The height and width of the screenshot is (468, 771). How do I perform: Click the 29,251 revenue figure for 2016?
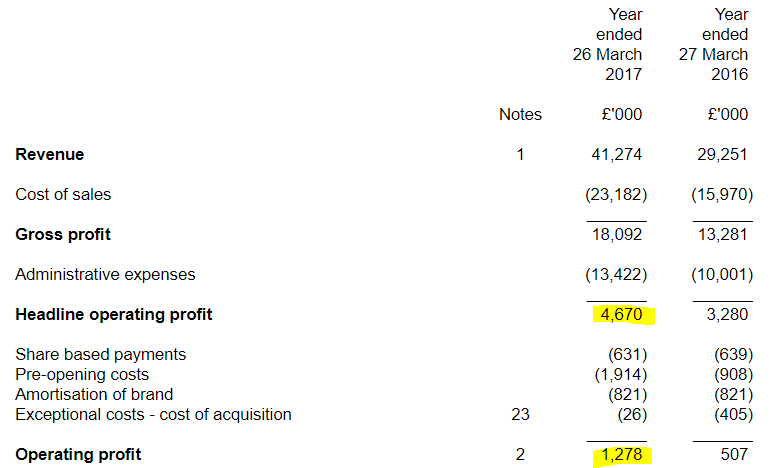pyautogui.click(x=722, y=155)
